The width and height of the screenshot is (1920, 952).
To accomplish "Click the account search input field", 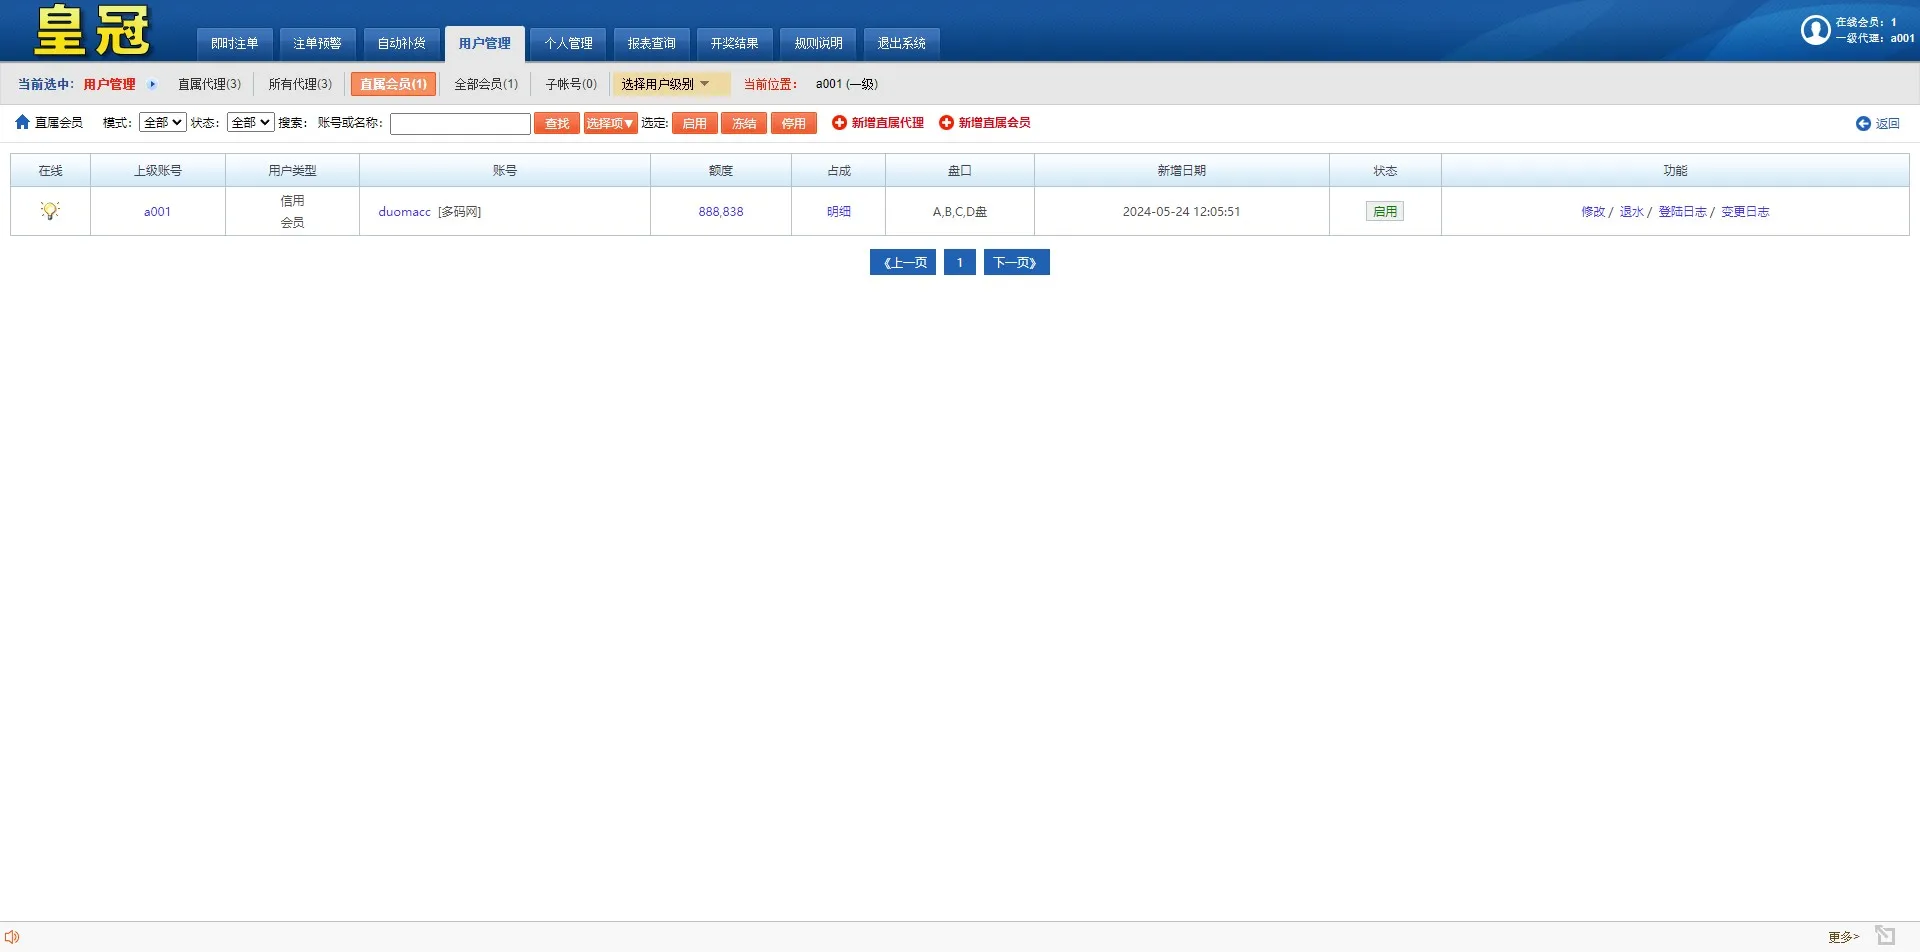I will point(460,123).
